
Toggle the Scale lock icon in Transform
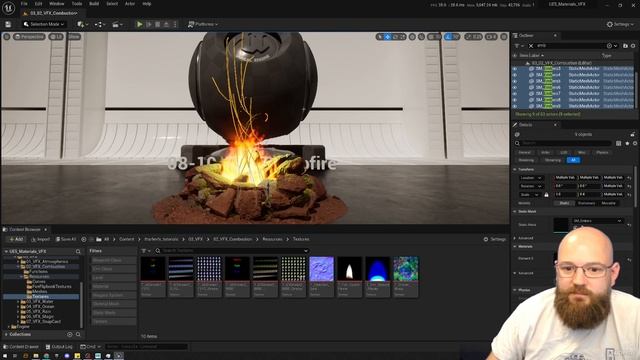pos(547,195)
